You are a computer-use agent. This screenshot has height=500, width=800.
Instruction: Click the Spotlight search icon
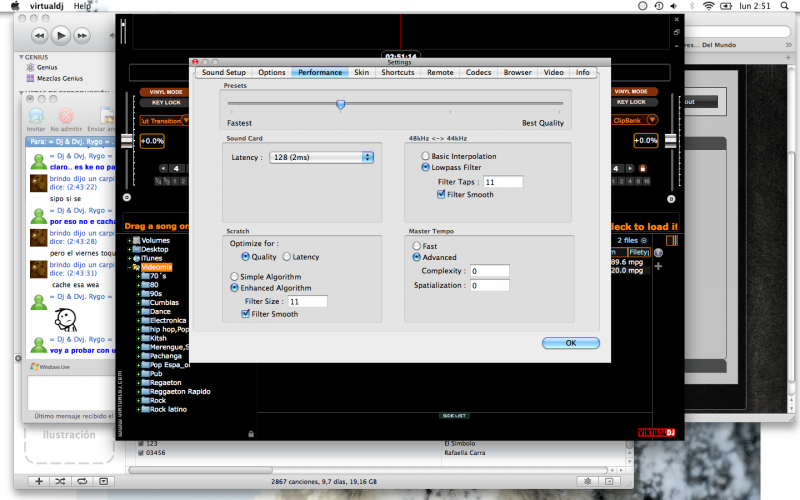coord(784,6)
